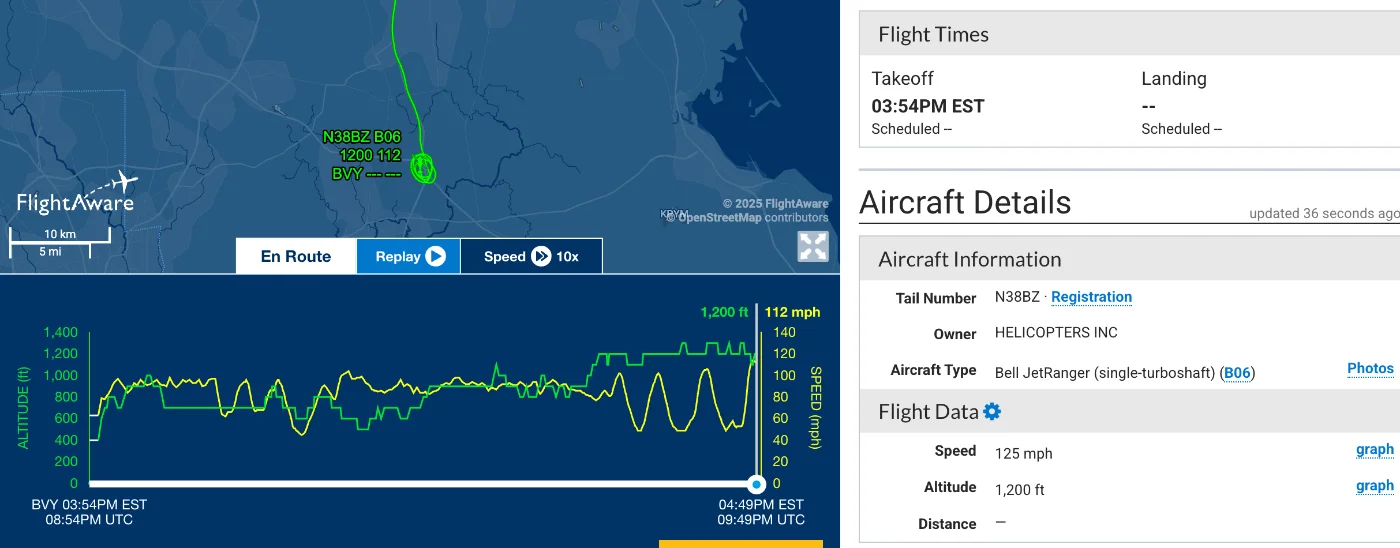
Task: Click the Speed fast-forward arrows icon
Action: pyautogui.click(x=541, y=256)
